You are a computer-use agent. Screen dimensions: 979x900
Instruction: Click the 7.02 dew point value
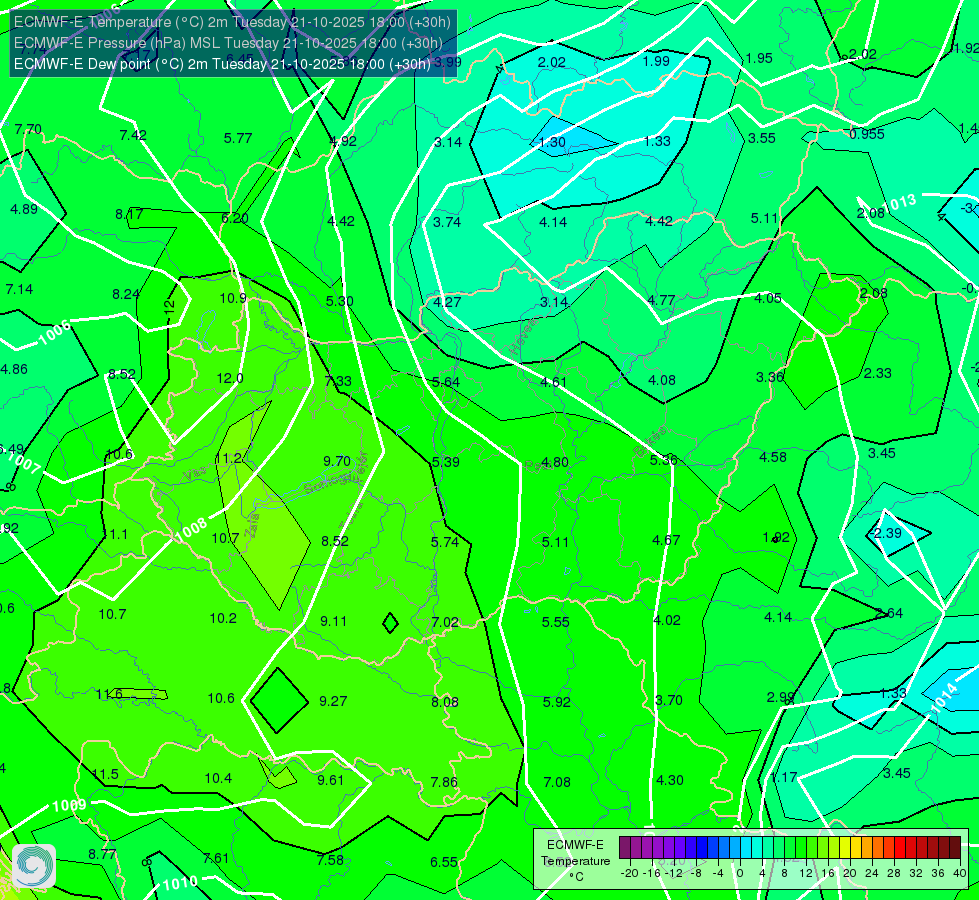[445, 623]
